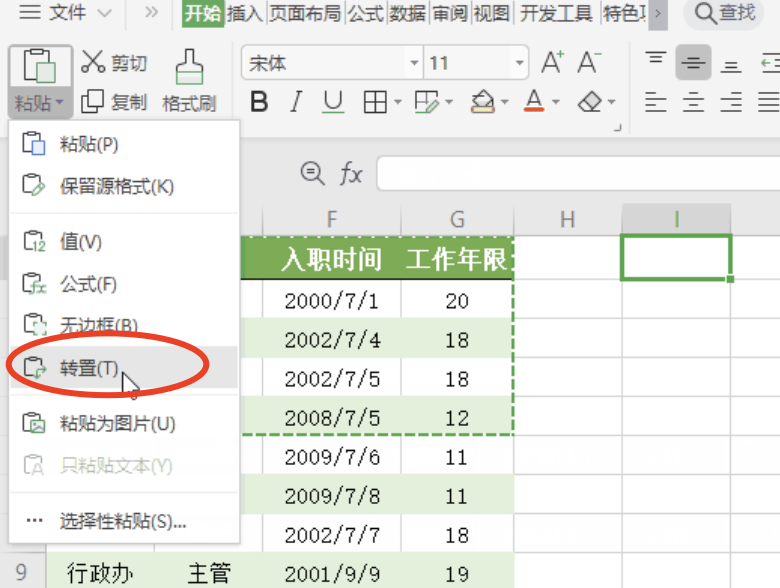Click the Cut (剪切) scissors button
Viewport: 780px width, 588px height.
[114, 63]
